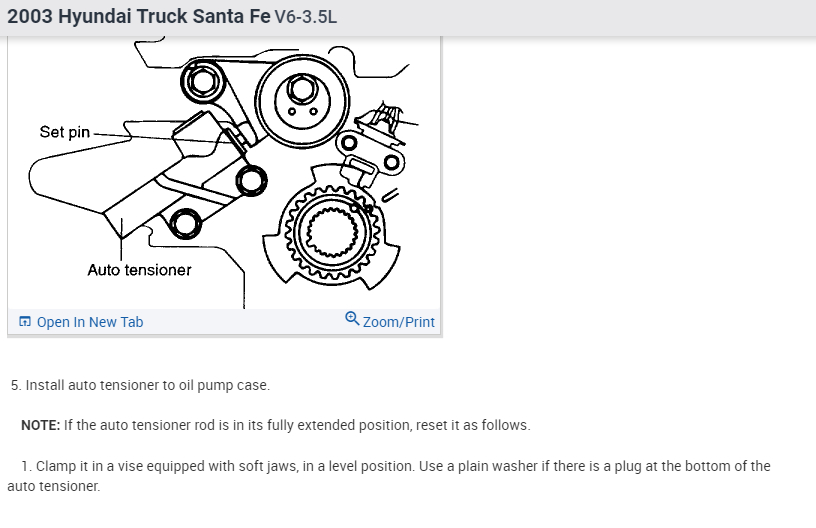
Task: Click the Open In New Tab icon
Action: coord(25,322)
